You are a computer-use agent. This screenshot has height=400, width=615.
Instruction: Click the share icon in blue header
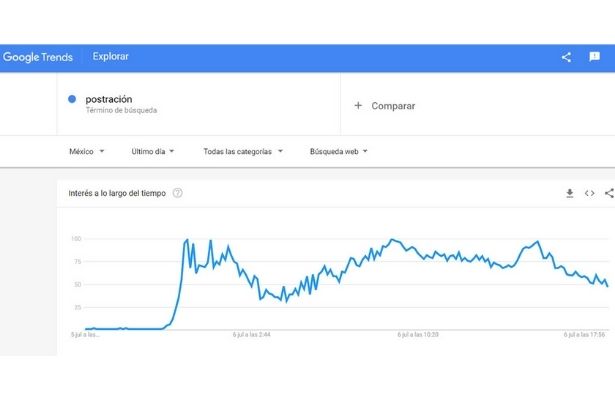click(566, 57)
